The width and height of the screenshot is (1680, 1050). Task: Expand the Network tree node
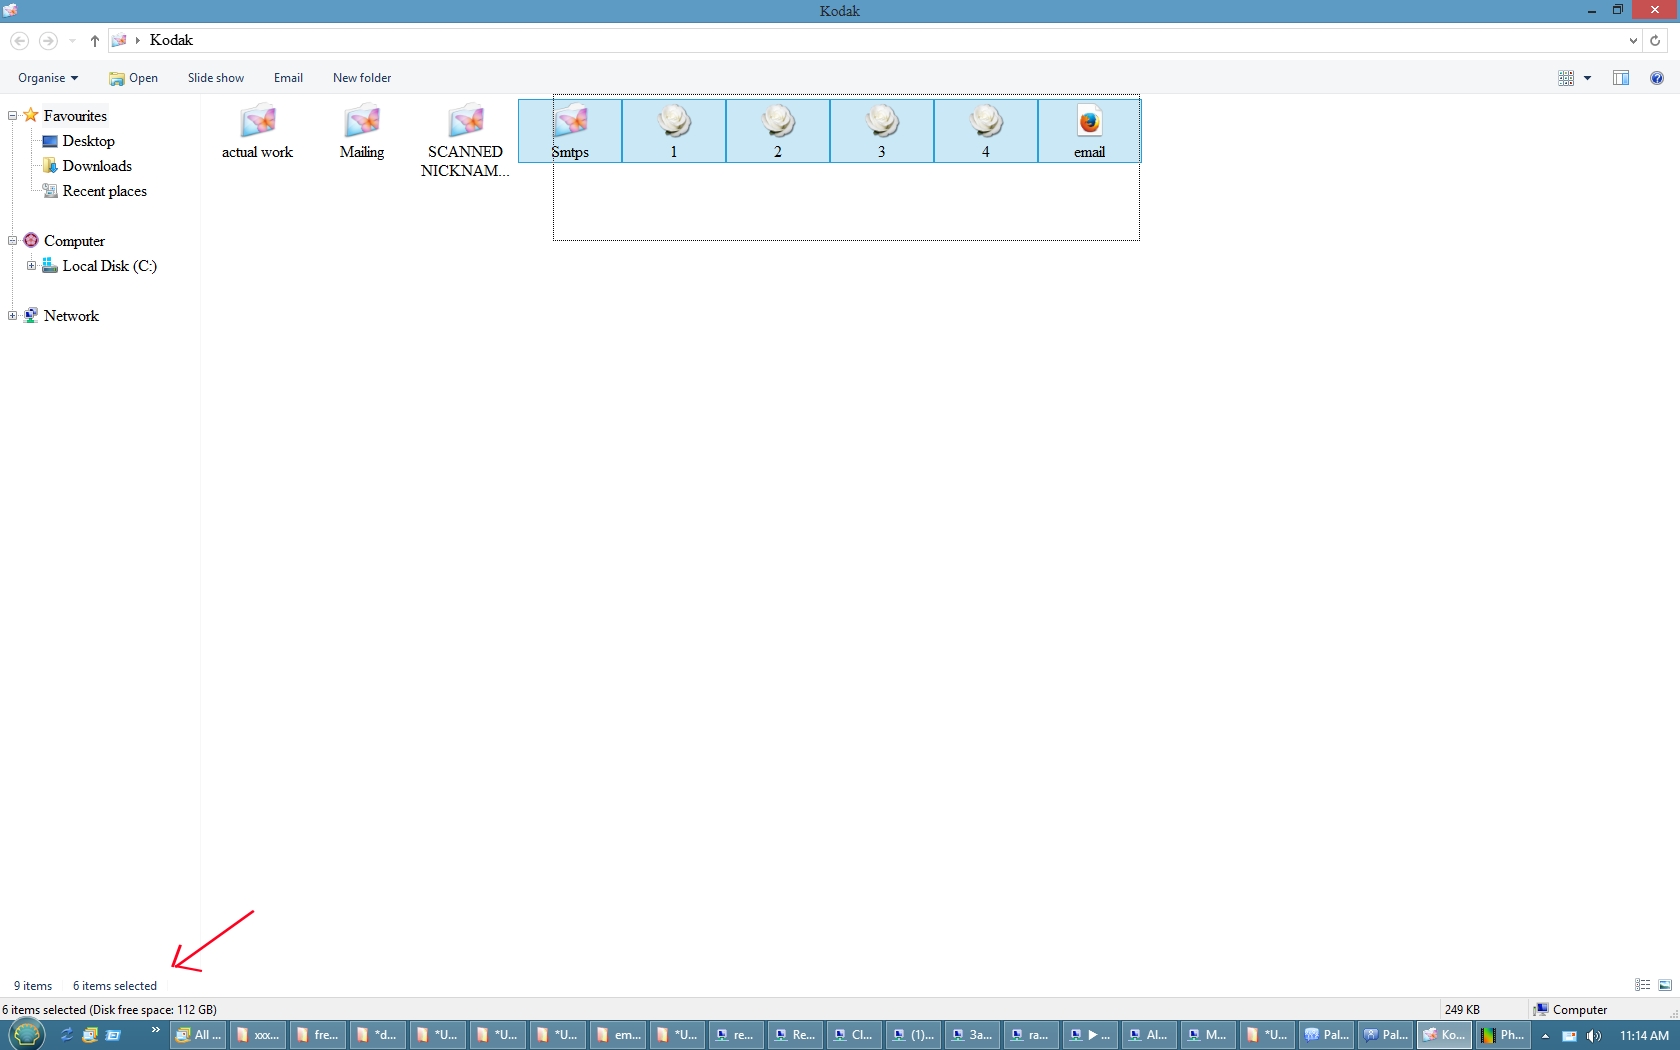pos(13,316)
